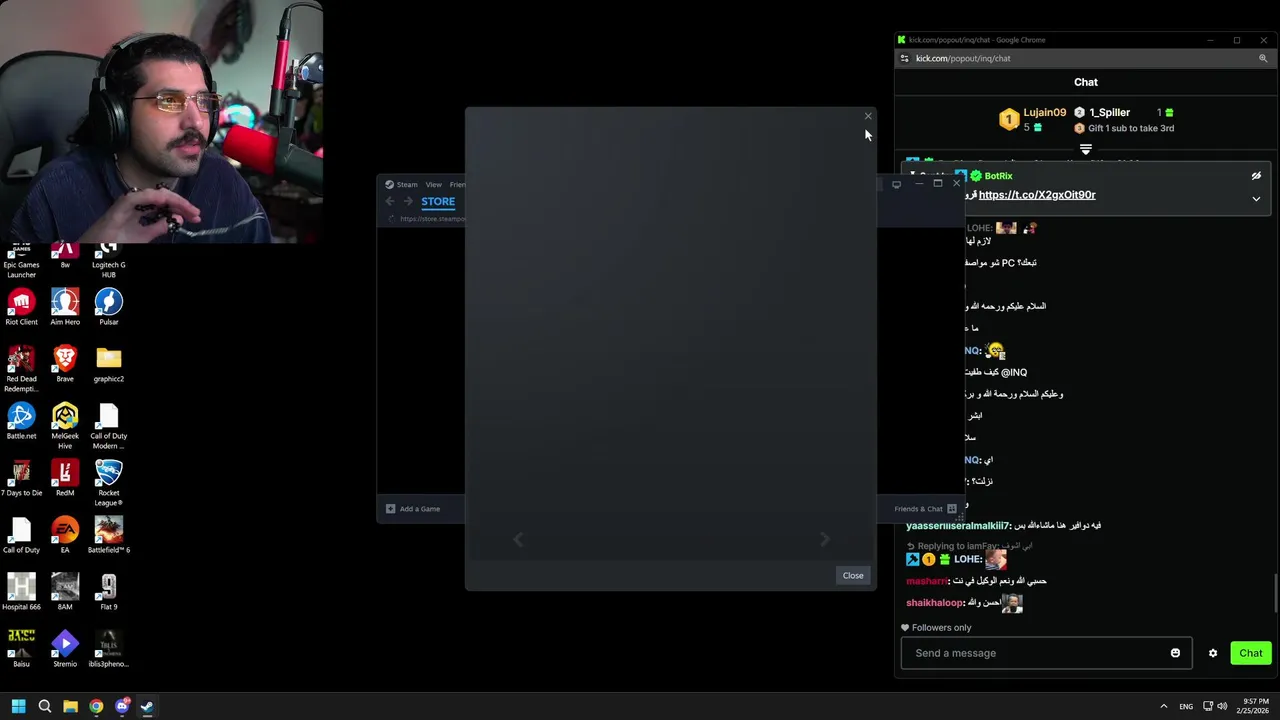Open the Battlefield 6 desktop shortcut
The width and height of the screenshot is (1280, 720).
[109, 536]
